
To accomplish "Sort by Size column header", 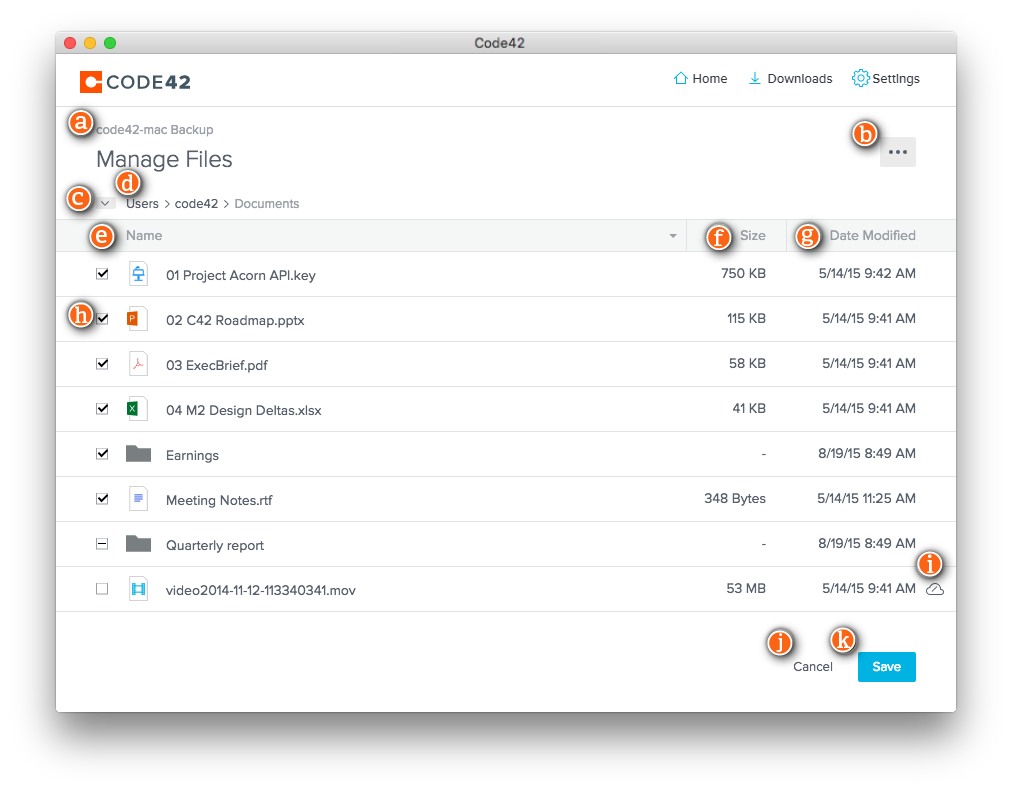I will coord(753,236).
